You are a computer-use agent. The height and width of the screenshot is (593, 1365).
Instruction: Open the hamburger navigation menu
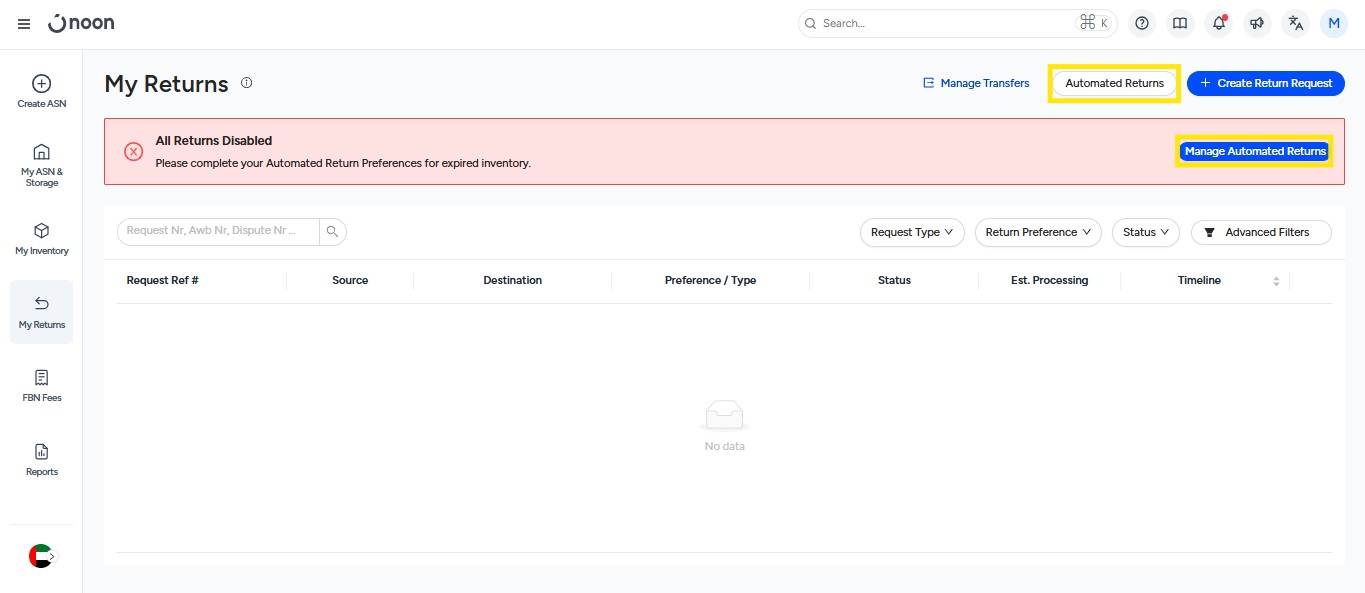(24, 24)
